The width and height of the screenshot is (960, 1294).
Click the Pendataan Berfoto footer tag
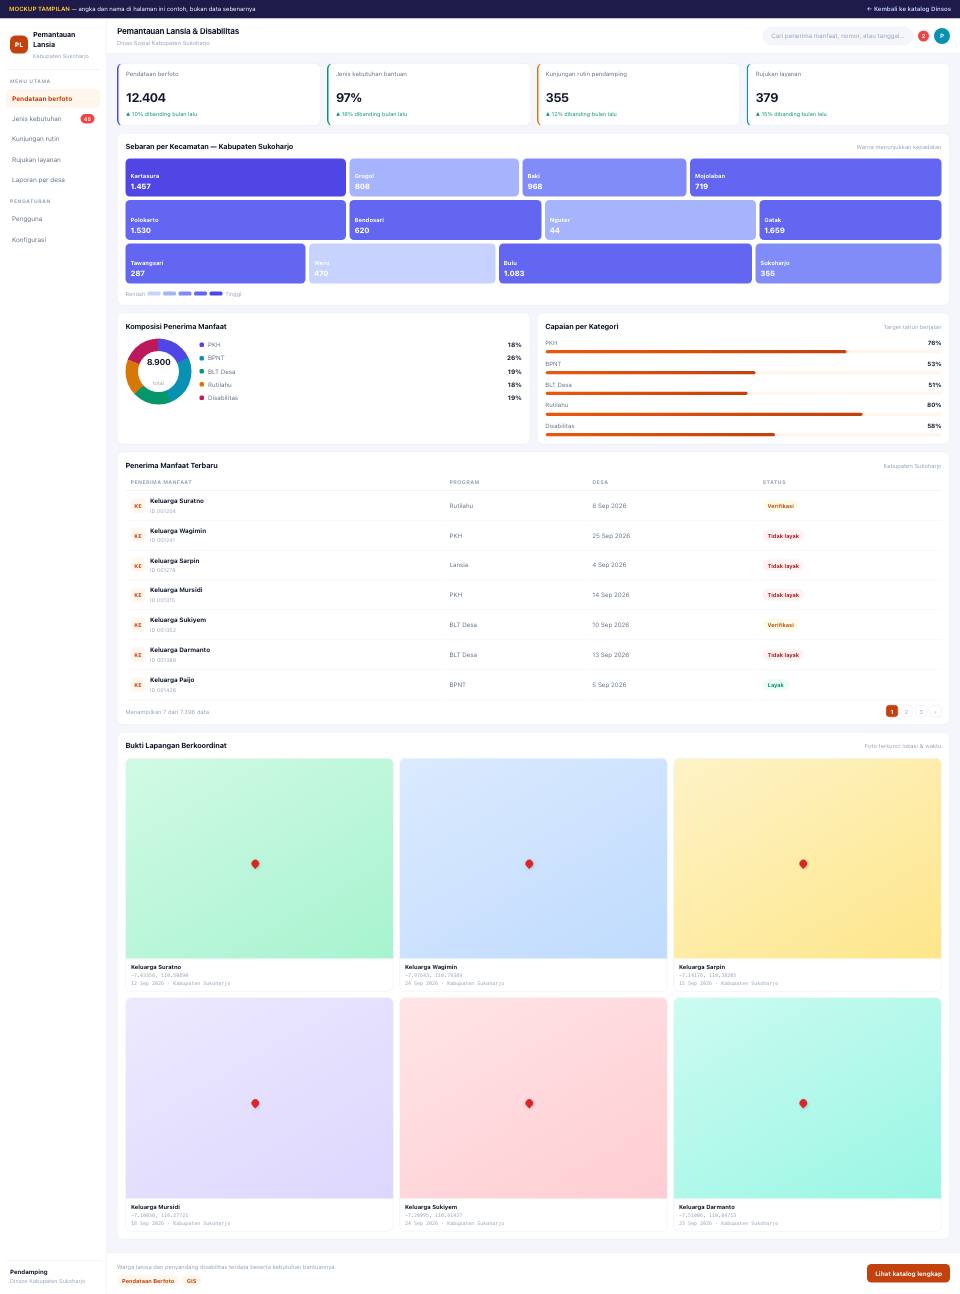(148, 1281)
